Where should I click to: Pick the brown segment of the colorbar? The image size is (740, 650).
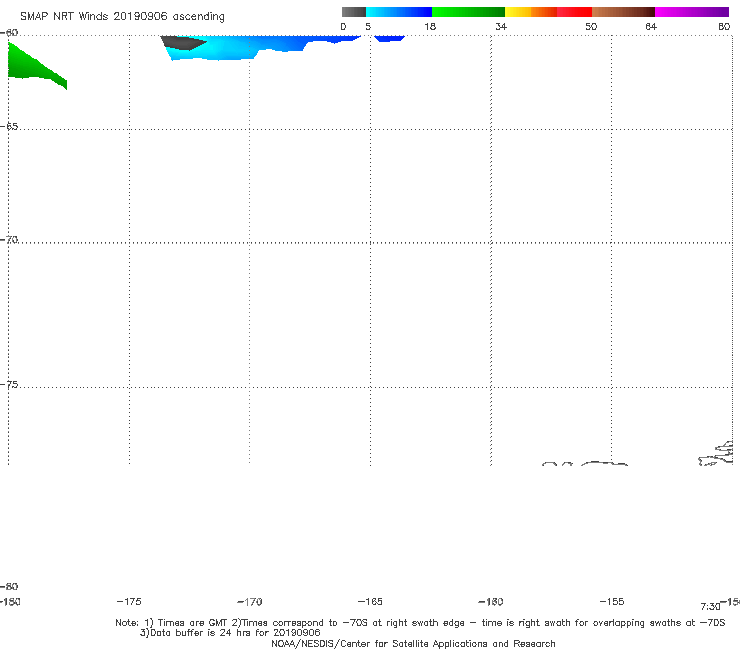tap(623, 12)
